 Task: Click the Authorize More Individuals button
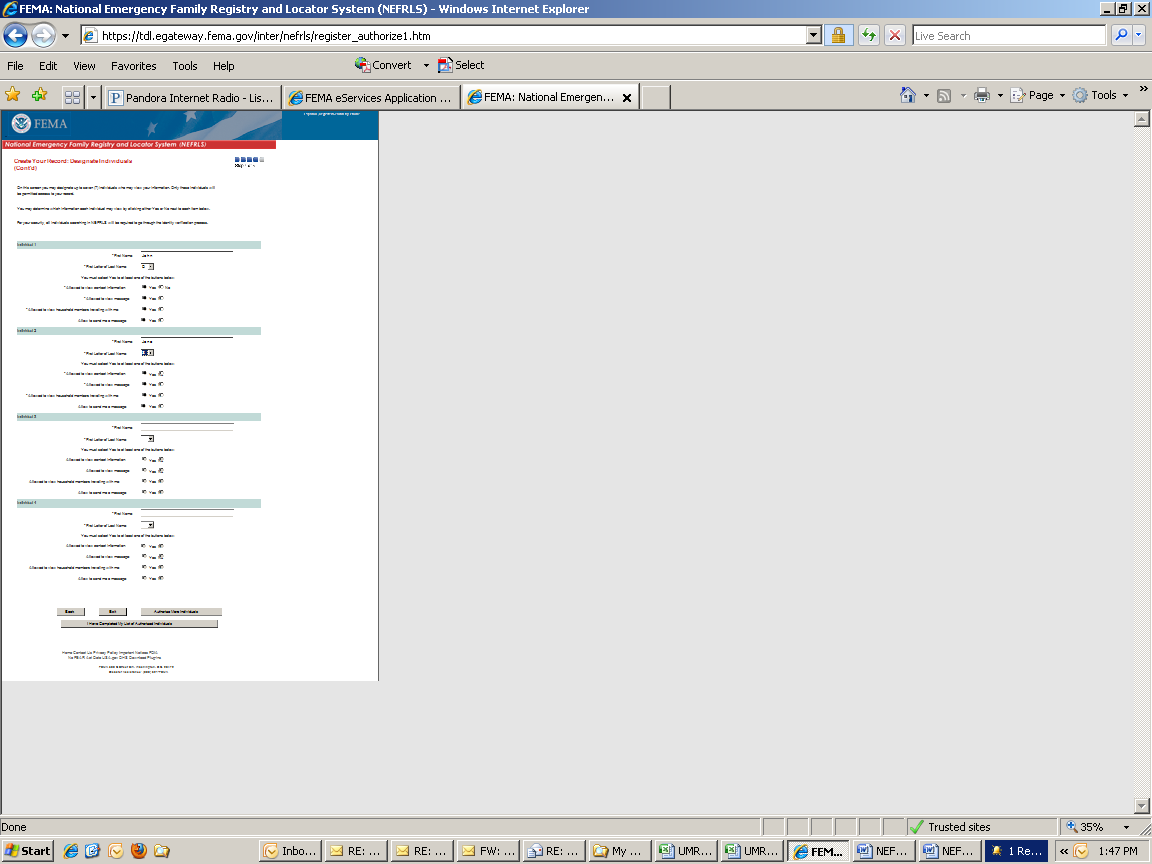(180, 611)
